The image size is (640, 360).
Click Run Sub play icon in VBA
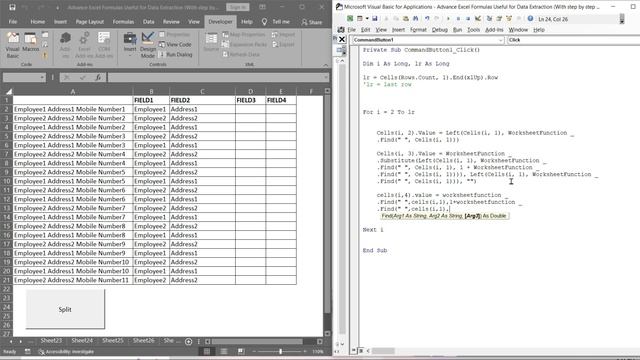tap(448, 19)
